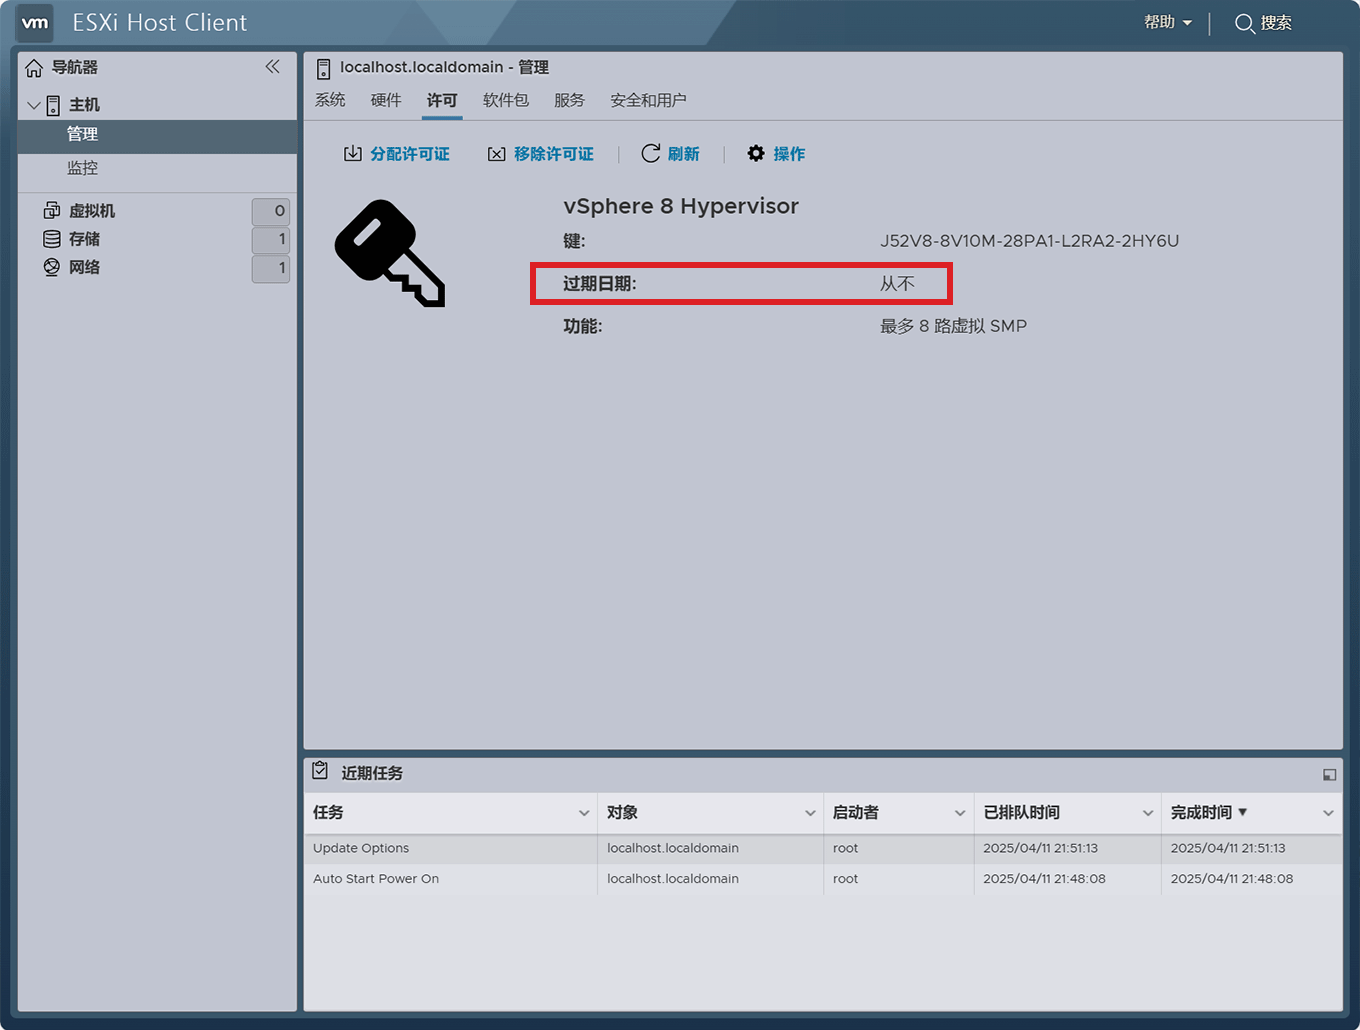The width and height of the screenshot is (1360, 1030).
Task: Open the 网络 section via its globe icon
Action: (x=51, y=267)
